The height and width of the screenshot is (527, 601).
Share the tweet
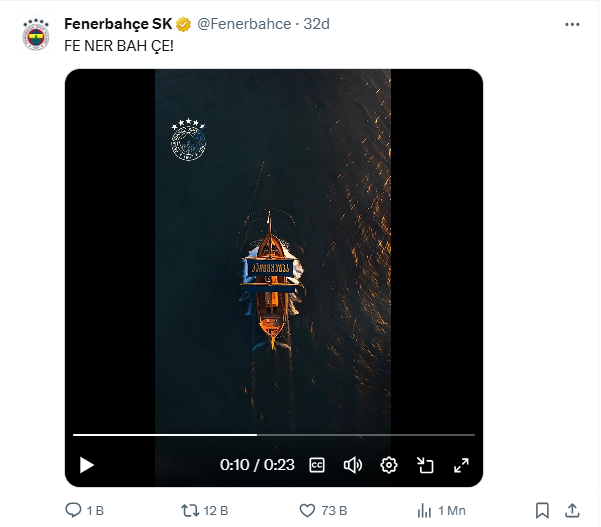573,510
